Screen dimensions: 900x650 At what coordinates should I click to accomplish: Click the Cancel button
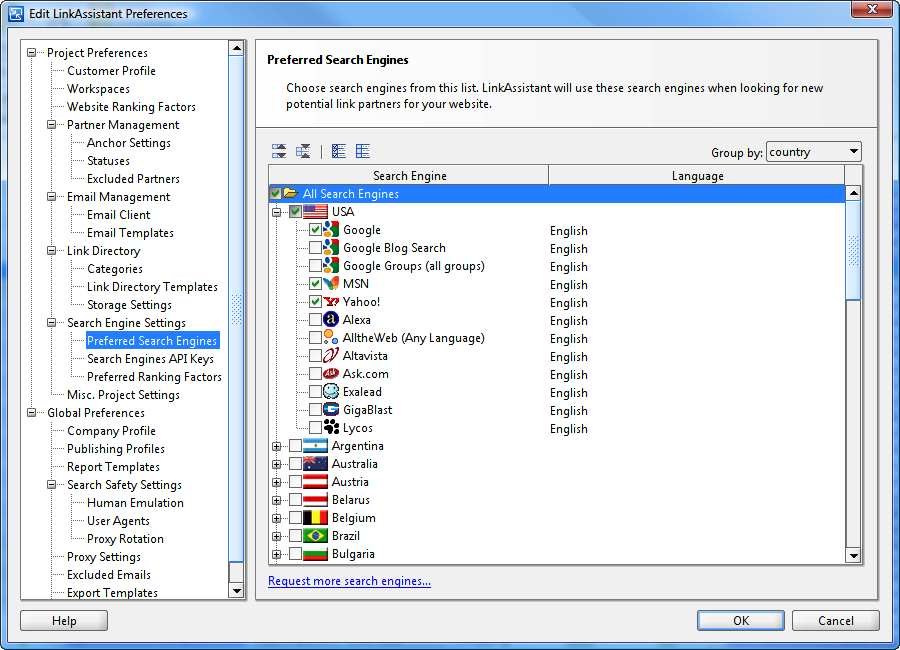(x=836, y=620)
